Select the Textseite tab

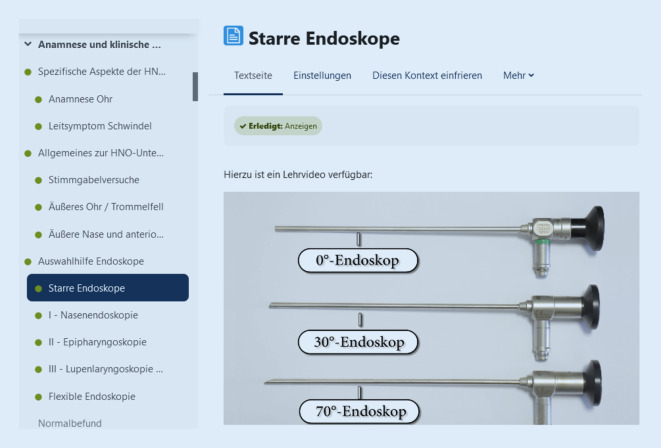click(253, 75)
